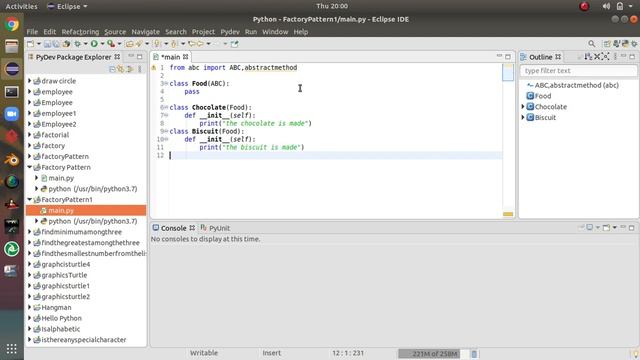This screenshot has height=360, width=640.
Task: Toggle Link with Editor in Package Explorer
Action: [121, 69]
